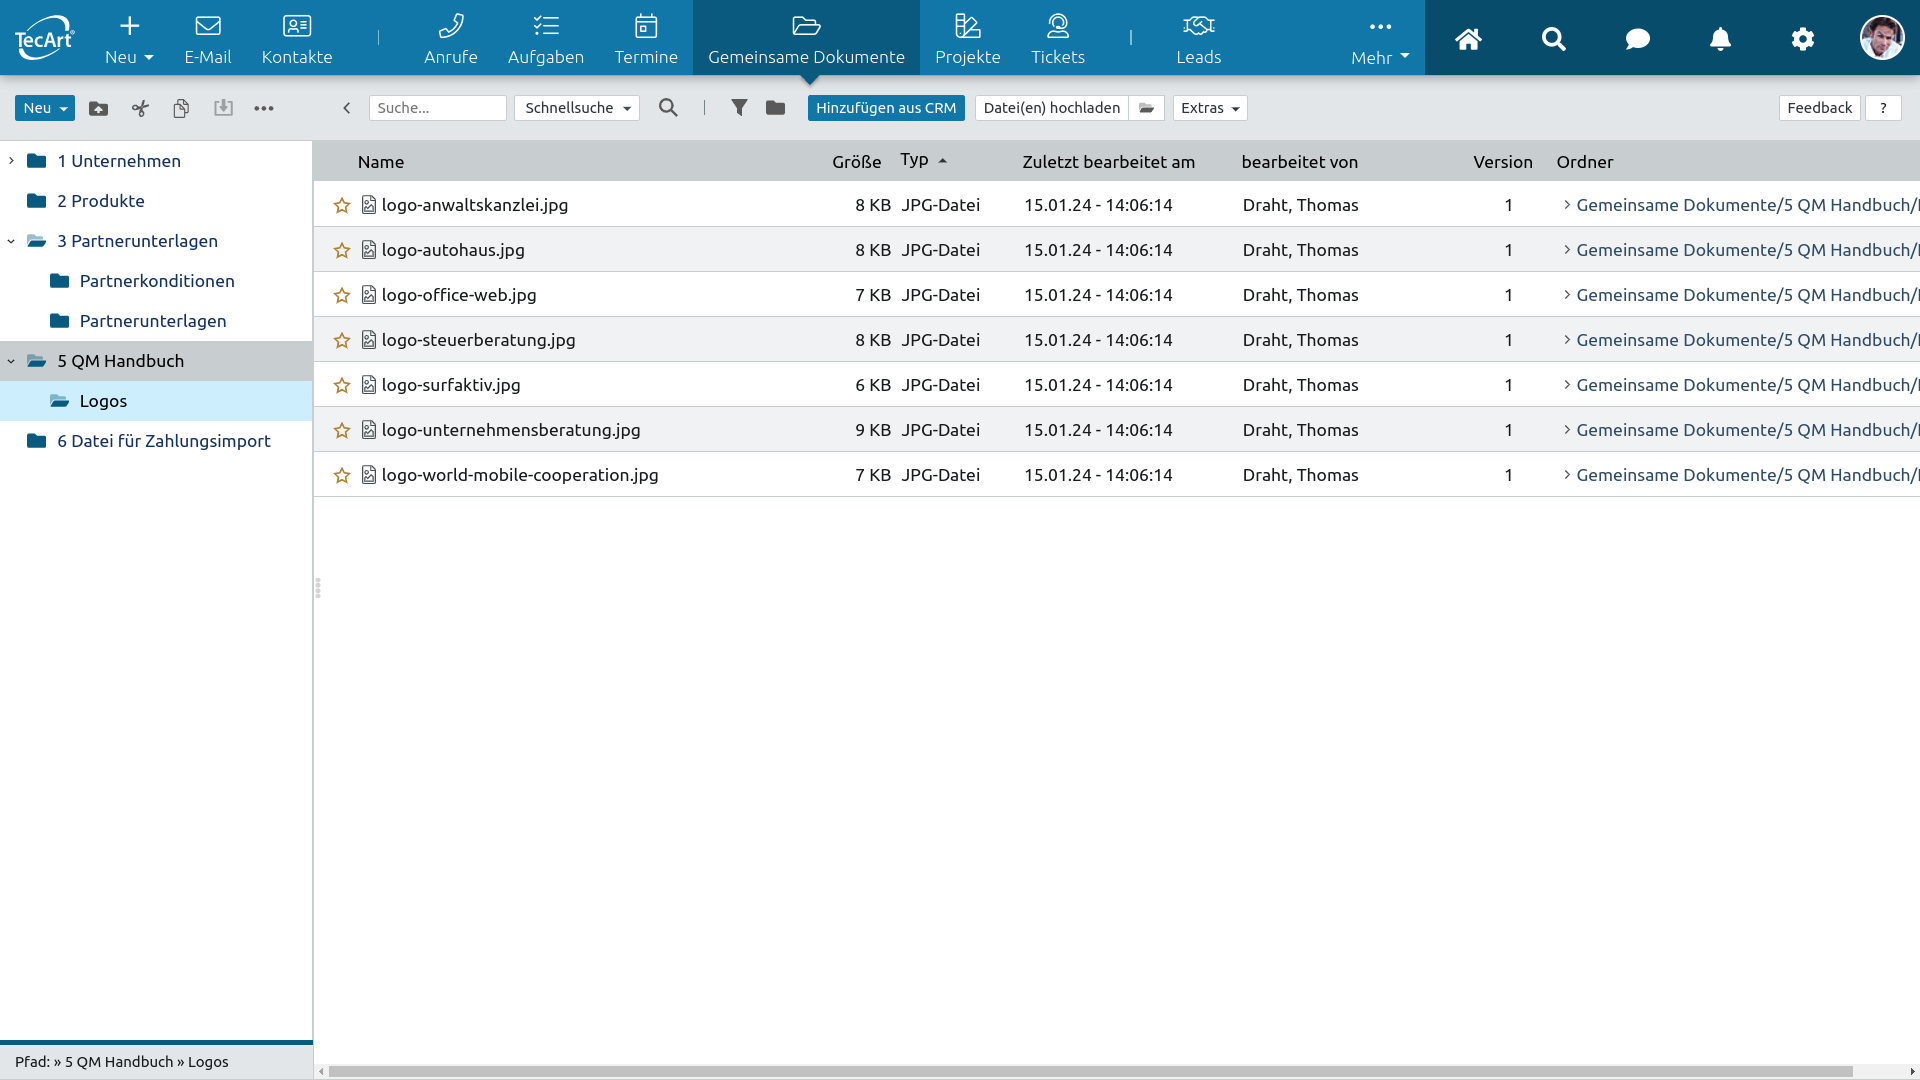
Task: Click Hinzufügen aus CRM button
Action: click(x=885, y=108)
